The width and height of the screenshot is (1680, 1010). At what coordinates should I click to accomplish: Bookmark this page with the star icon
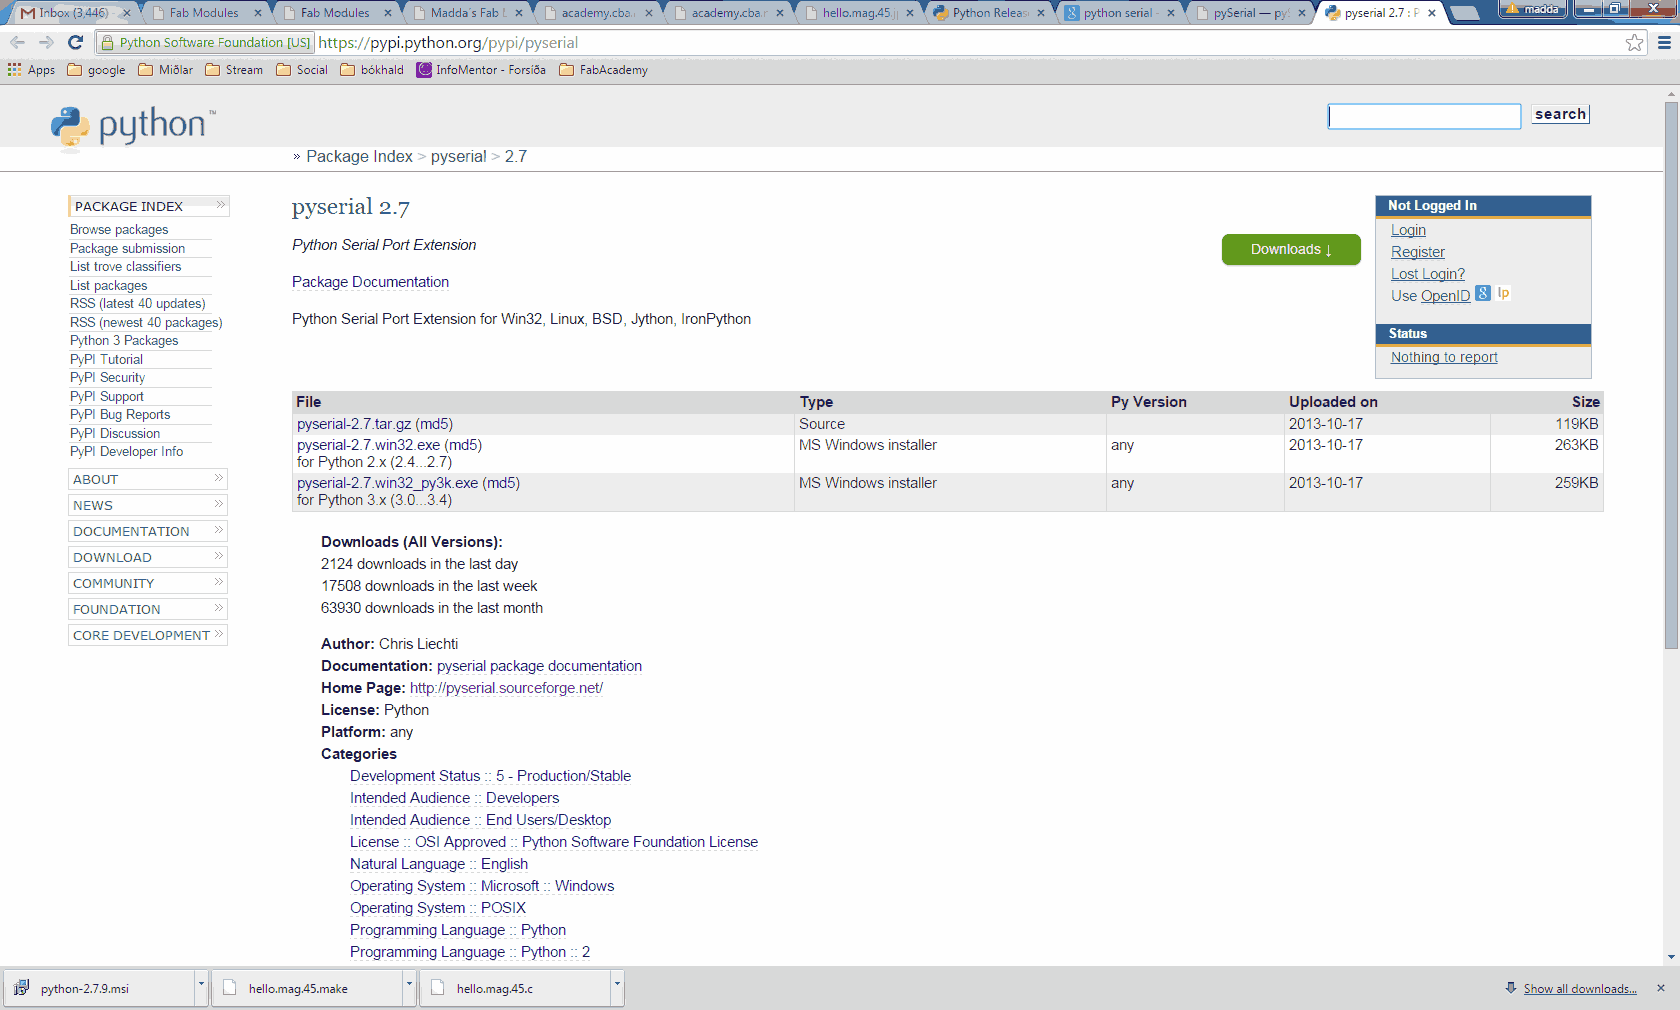point(1634,42)
